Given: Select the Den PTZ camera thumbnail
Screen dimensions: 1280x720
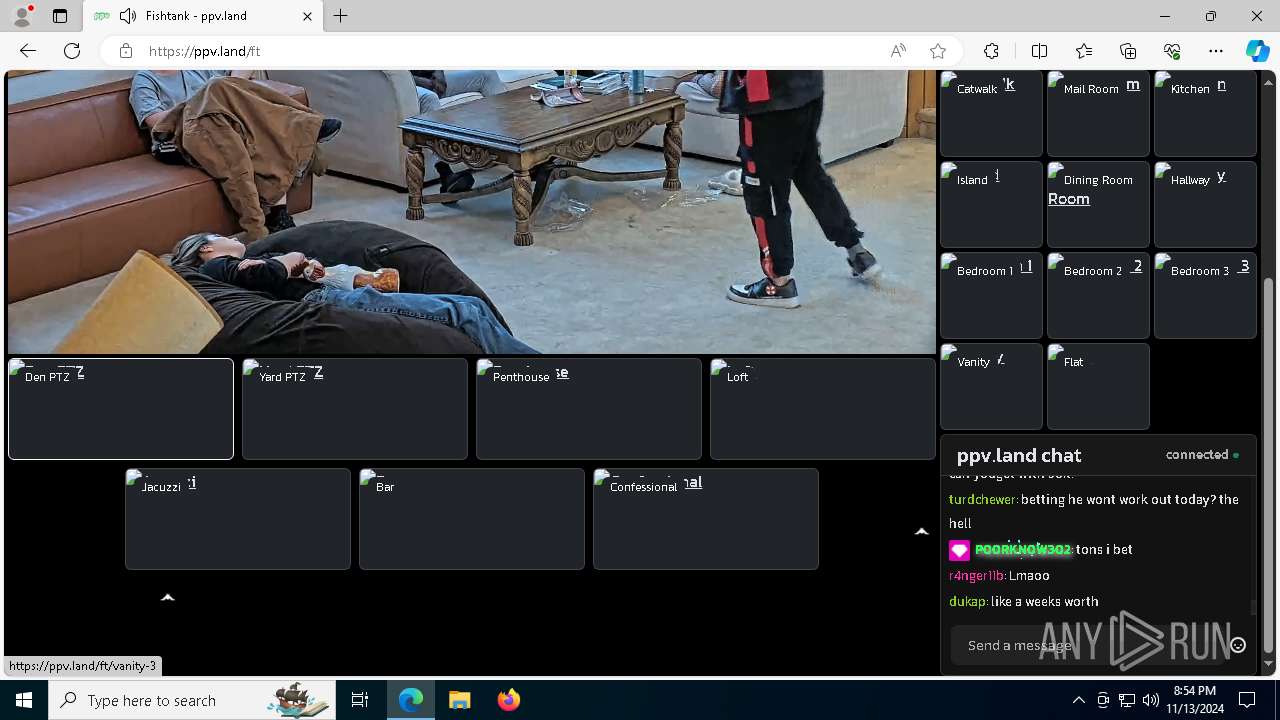Looking at the screenshot, I should point(121,409).
